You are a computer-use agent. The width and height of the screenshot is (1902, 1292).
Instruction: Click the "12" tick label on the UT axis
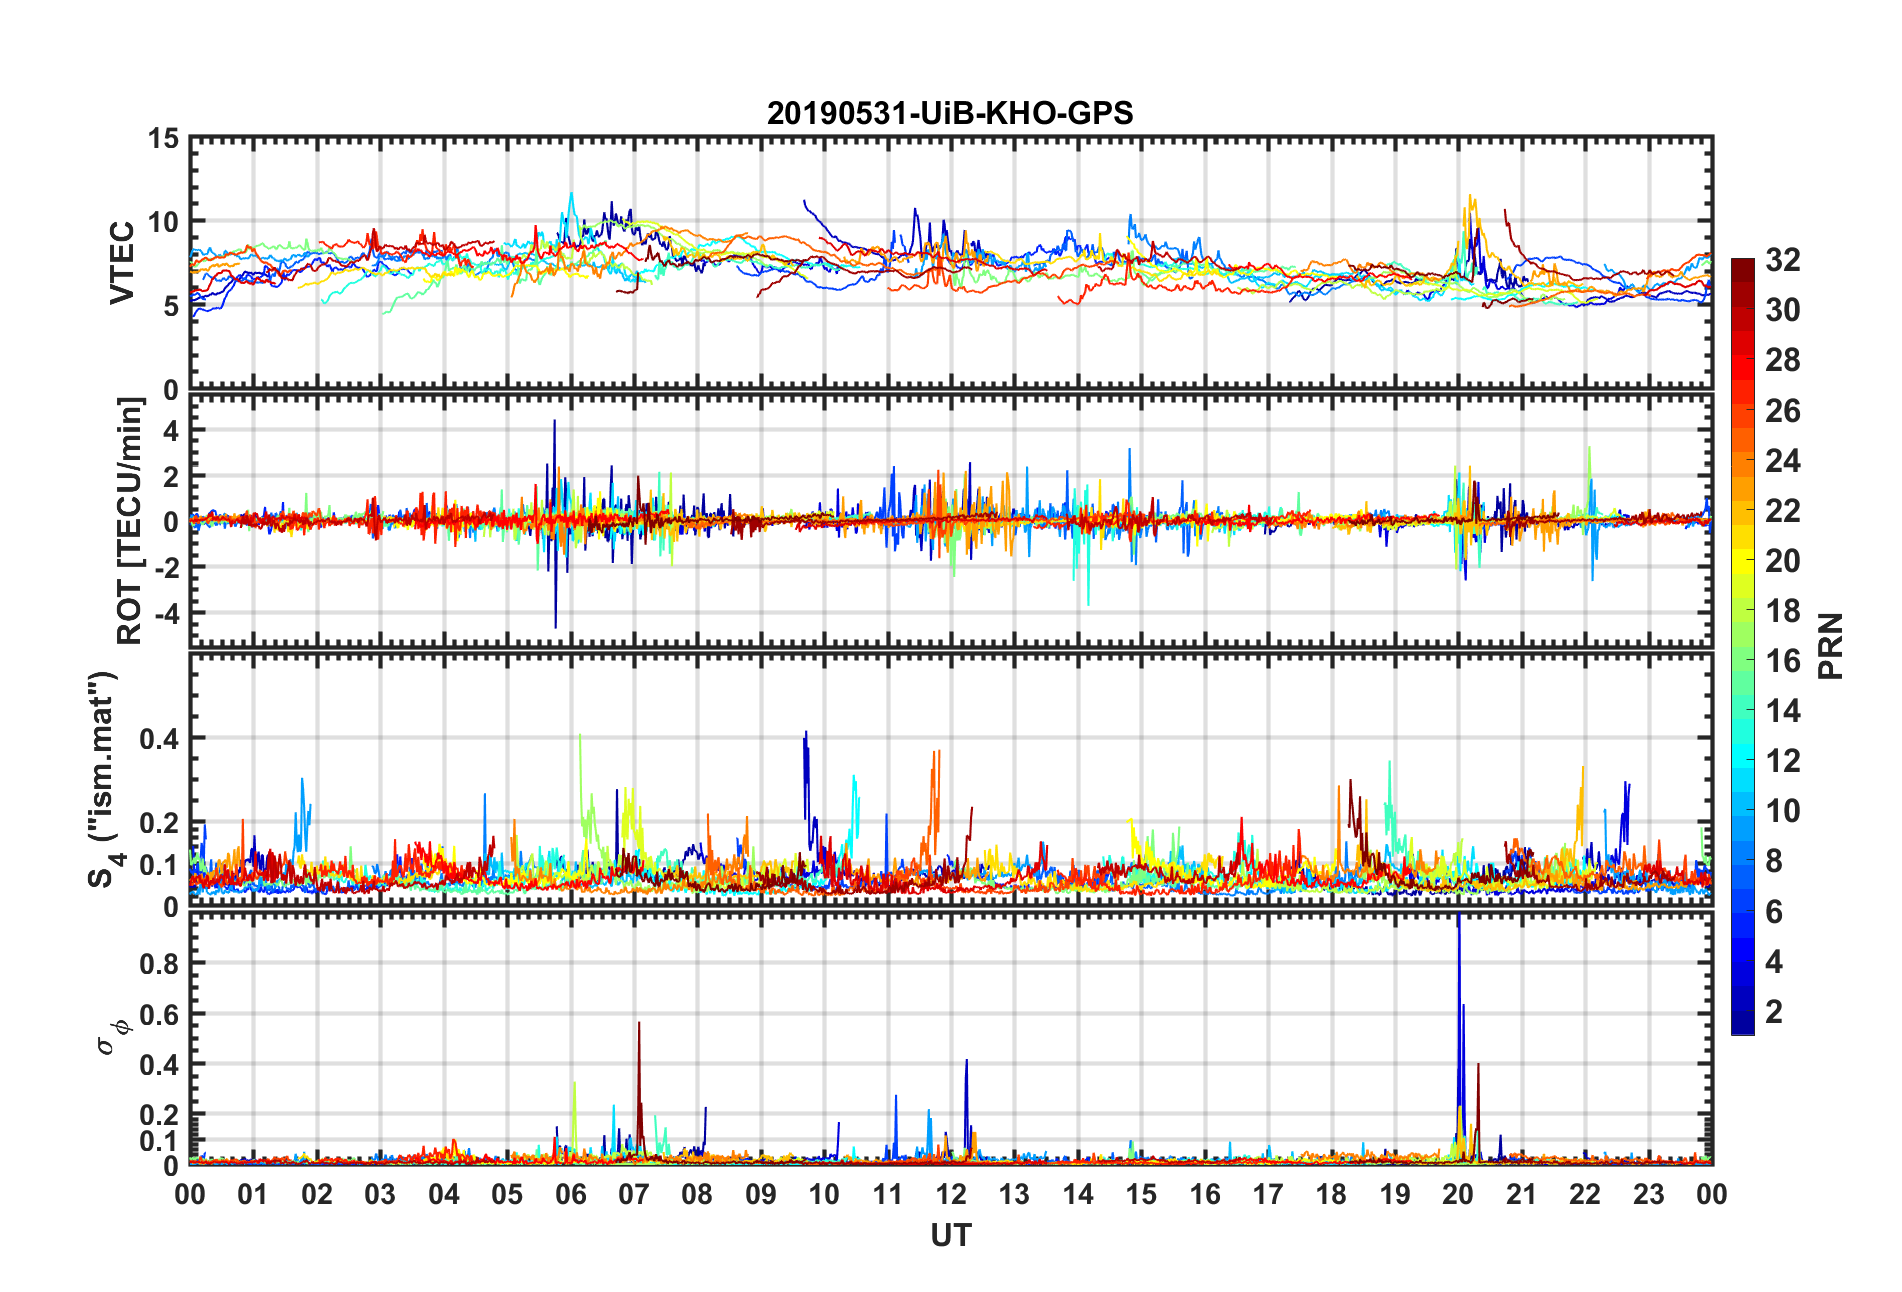(x=951, y=1194)
